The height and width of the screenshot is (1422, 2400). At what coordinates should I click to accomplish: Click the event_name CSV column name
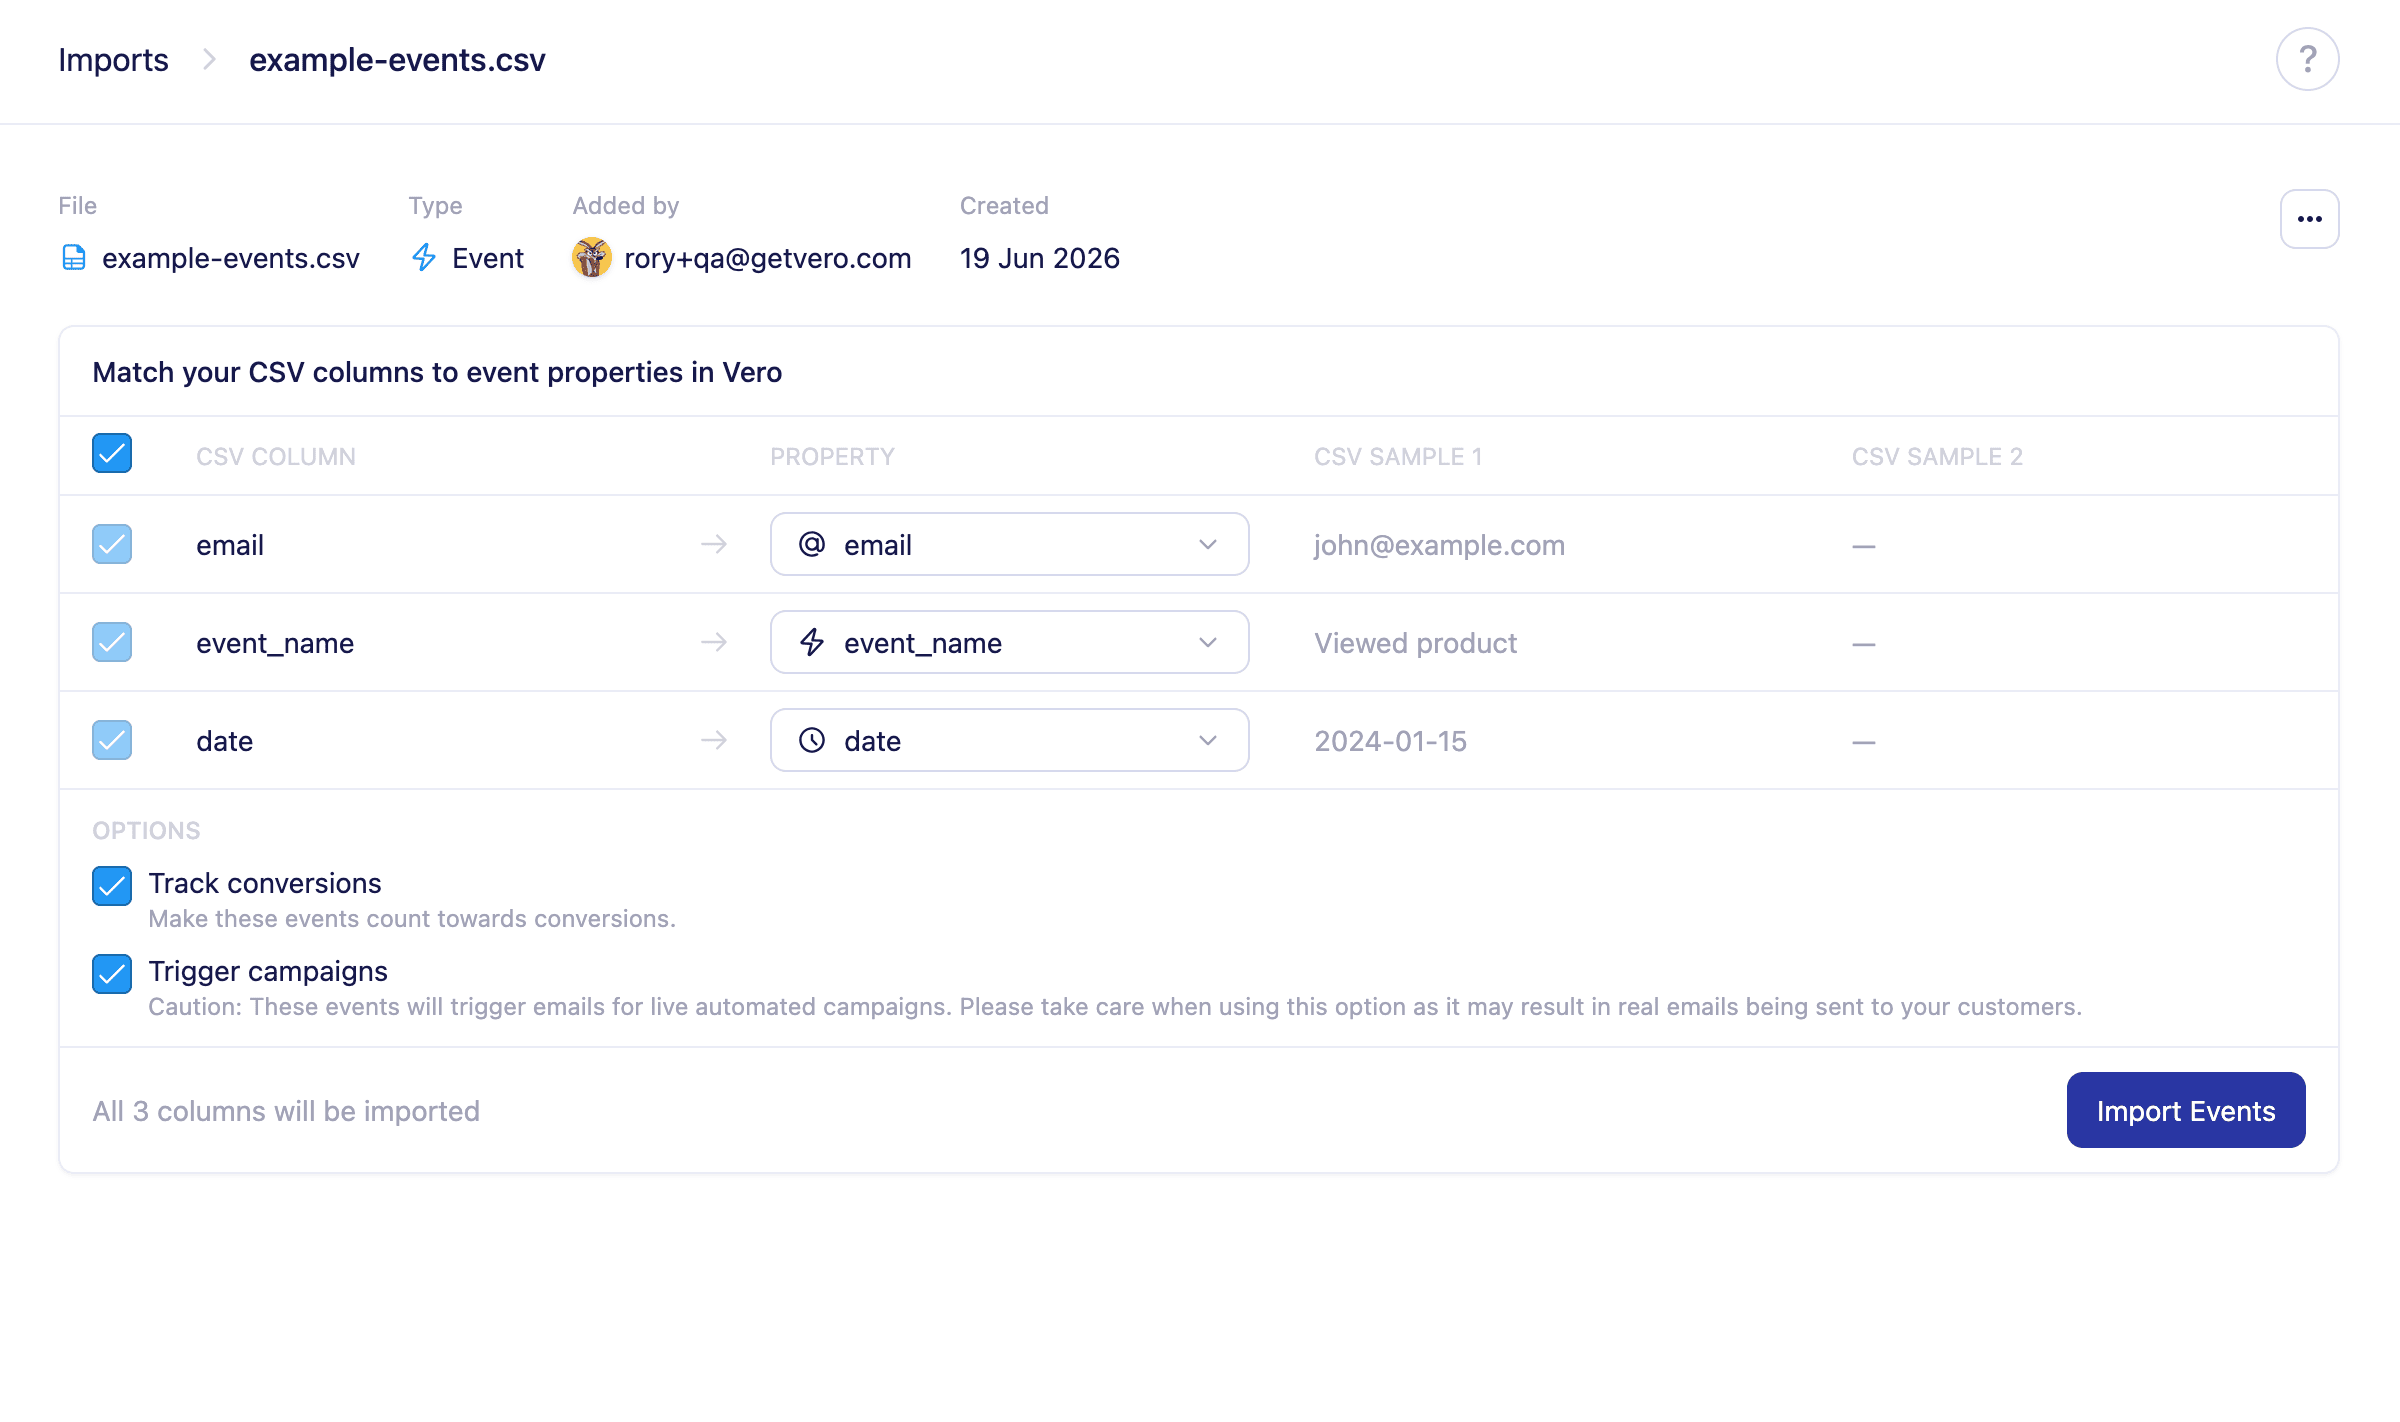[275, 643]
